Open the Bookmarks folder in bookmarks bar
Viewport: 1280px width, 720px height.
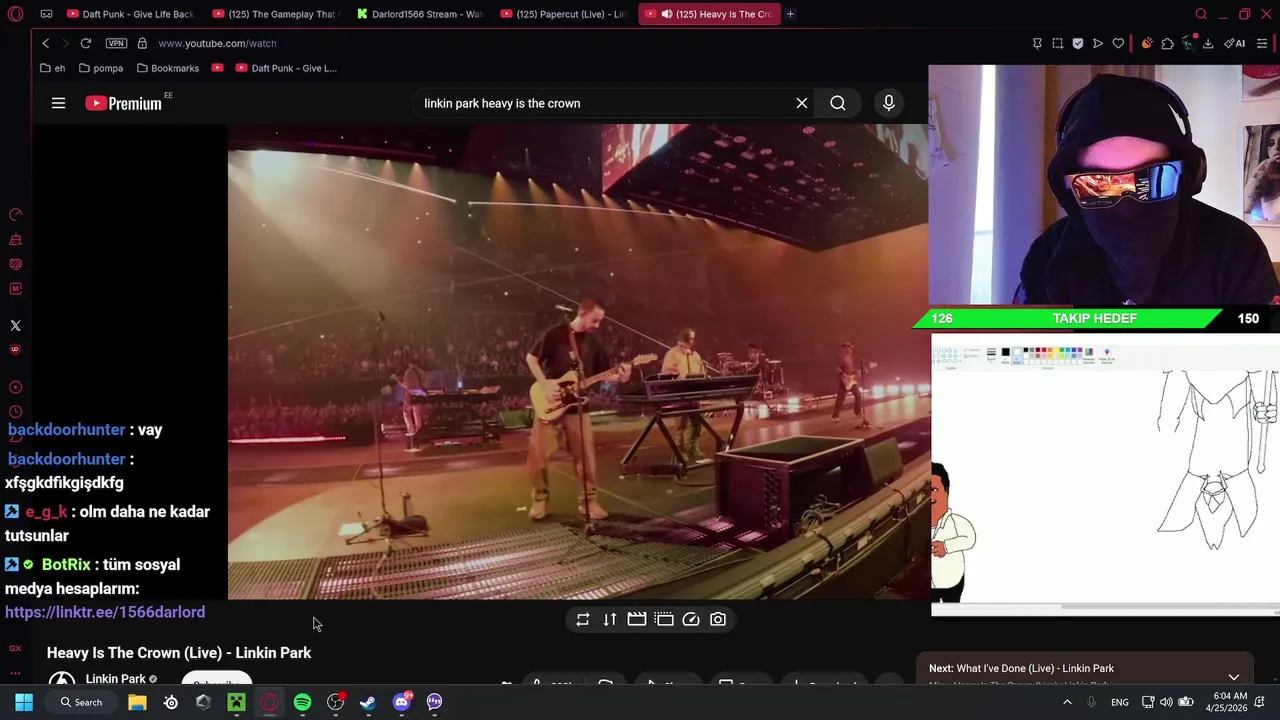(168, 68)
